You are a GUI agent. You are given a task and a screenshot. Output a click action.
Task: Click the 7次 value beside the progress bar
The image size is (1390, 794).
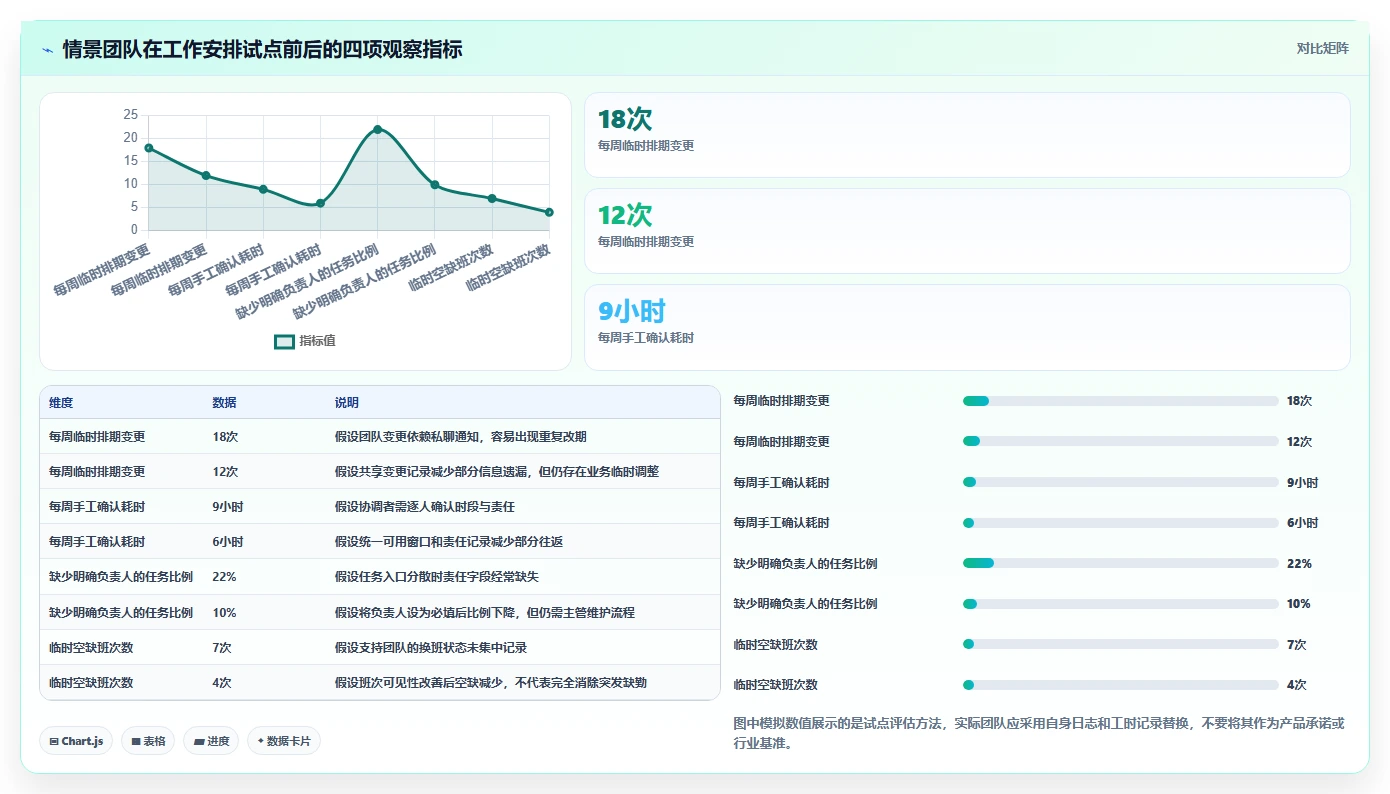pos(1297,645)
